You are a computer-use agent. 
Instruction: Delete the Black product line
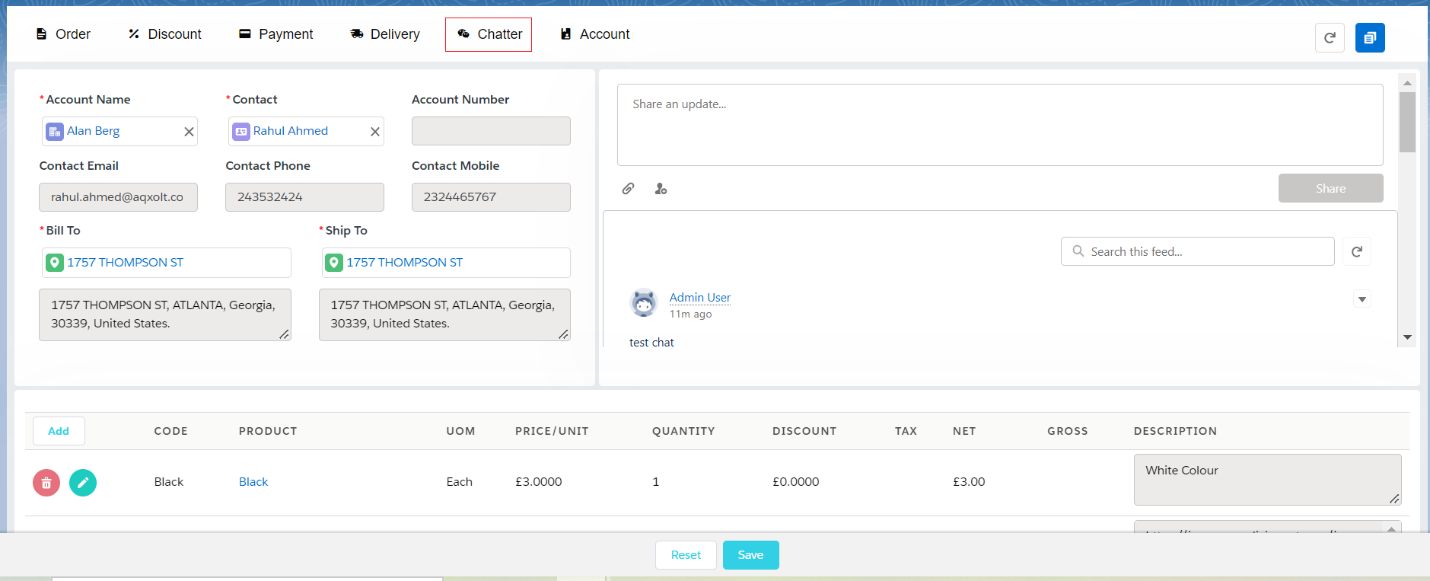[x=46, y=483]
